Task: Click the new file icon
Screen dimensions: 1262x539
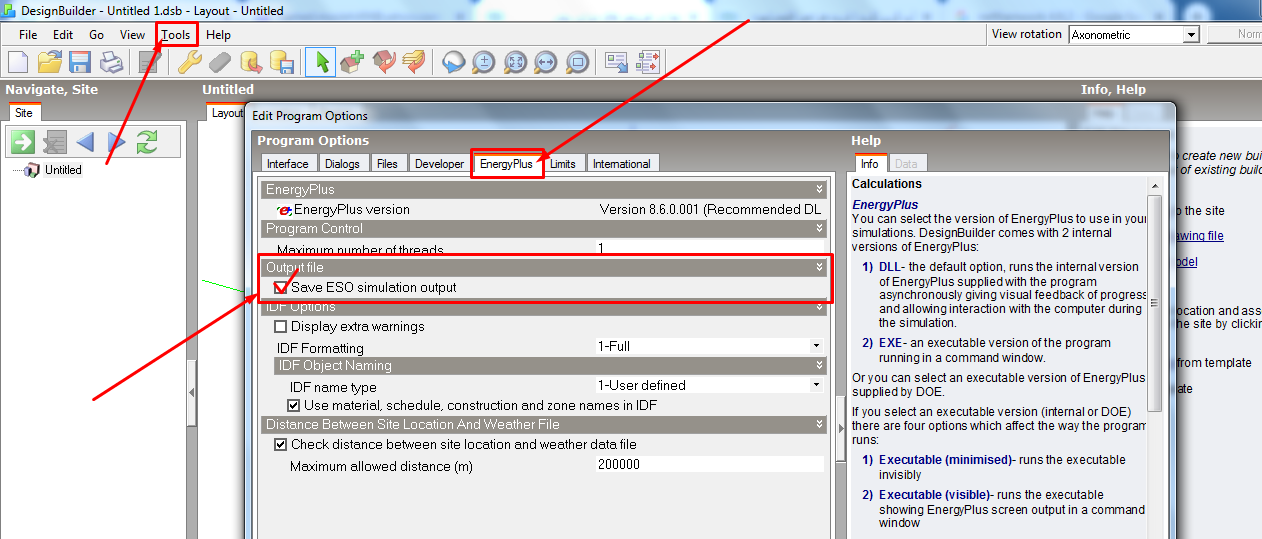Action: [x=18, y=62]
